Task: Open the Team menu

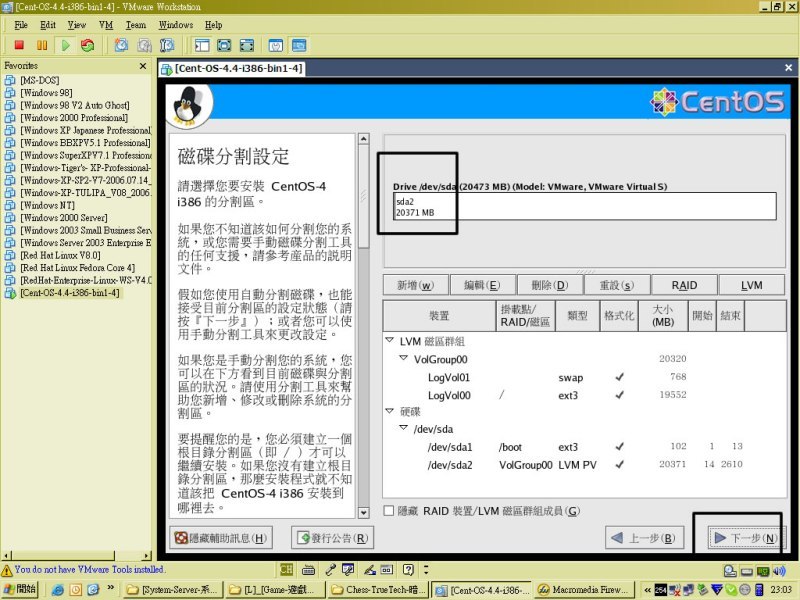Action: pos(136,25)
